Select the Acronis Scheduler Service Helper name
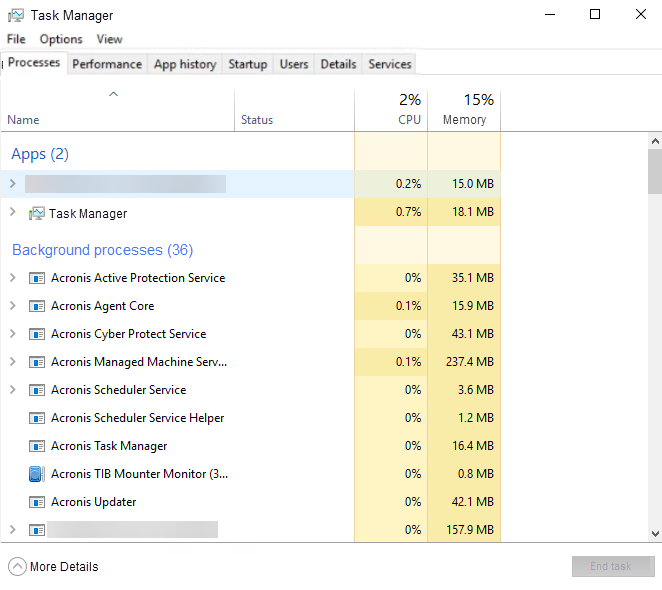Viewport: 662px width, 590px height. [x=138, y=418]
